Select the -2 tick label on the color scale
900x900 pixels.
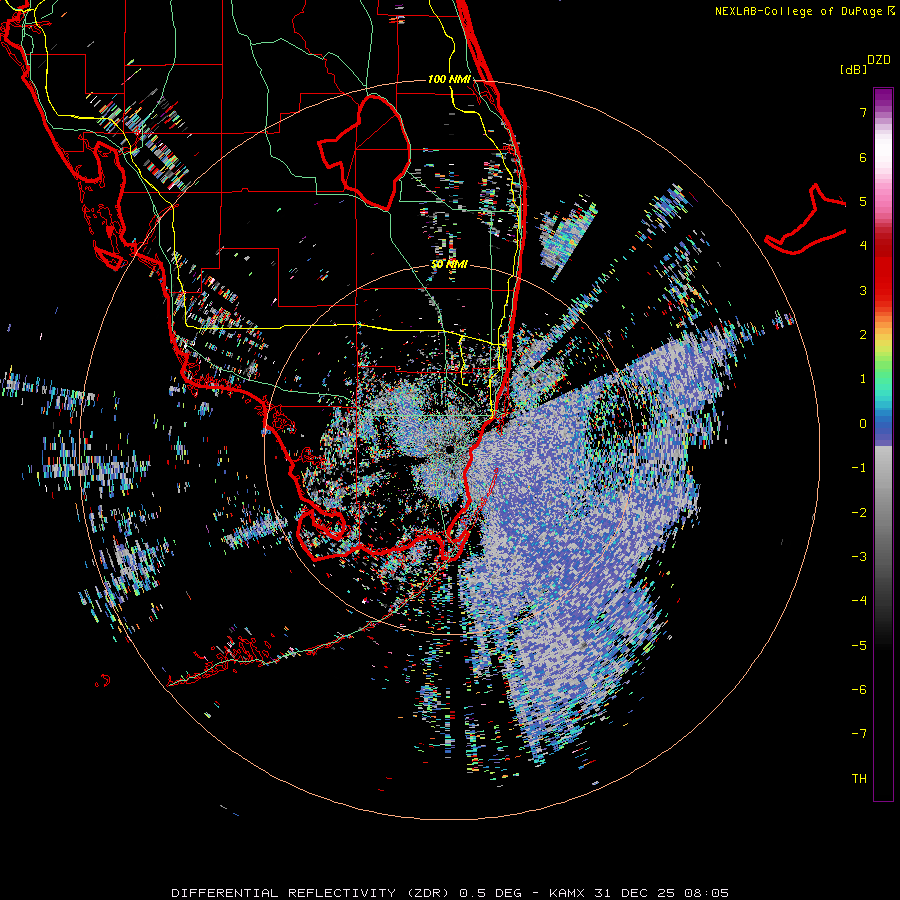(x=859, y=513)
